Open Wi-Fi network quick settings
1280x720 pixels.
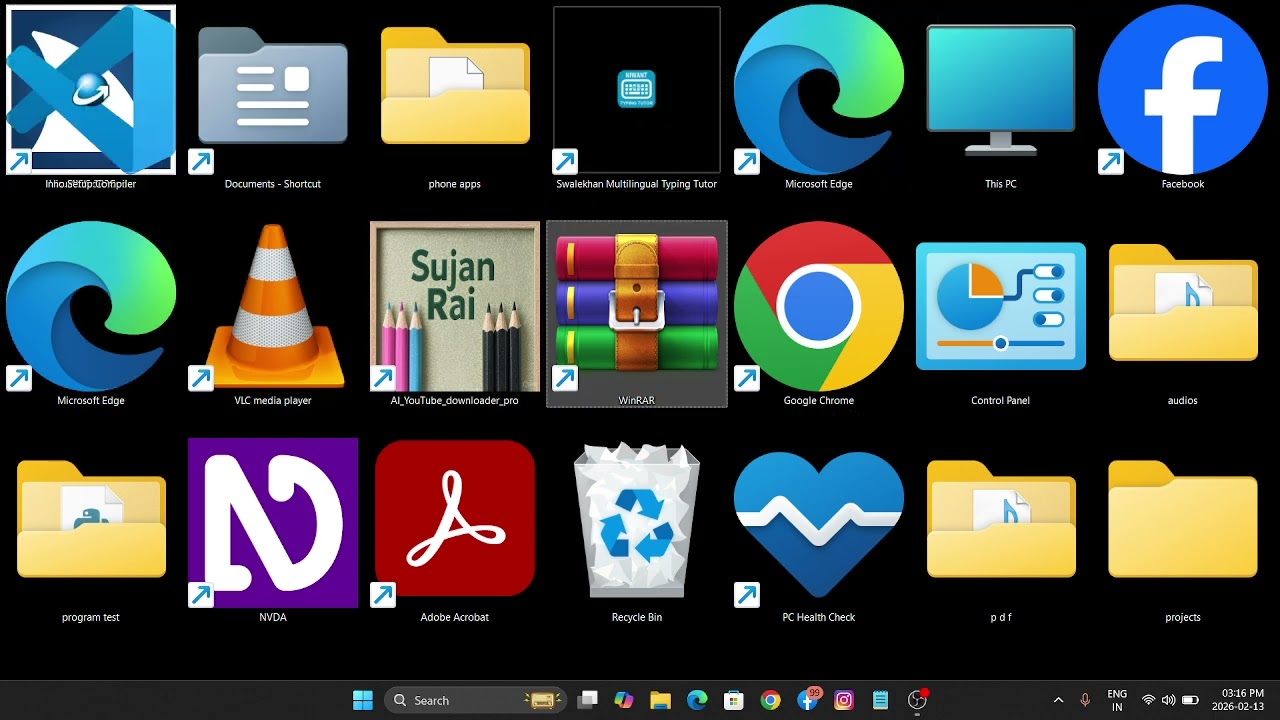1148,700
